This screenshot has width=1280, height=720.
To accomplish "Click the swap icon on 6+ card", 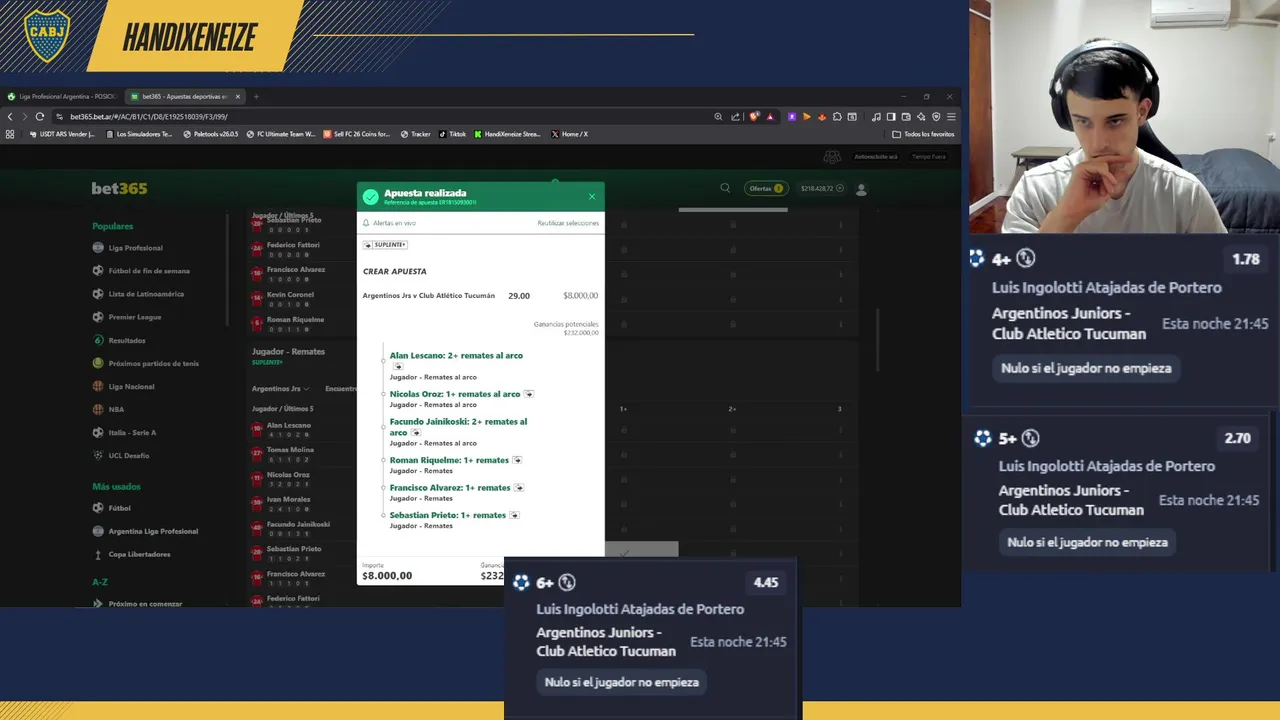I will [567, 582].
